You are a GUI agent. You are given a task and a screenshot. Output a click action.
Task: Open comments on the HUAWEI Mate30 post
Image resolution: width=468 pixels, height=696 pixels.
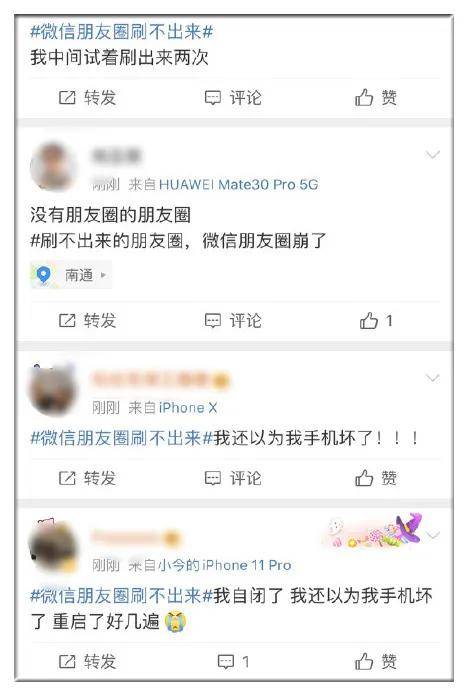coord(213,320)
